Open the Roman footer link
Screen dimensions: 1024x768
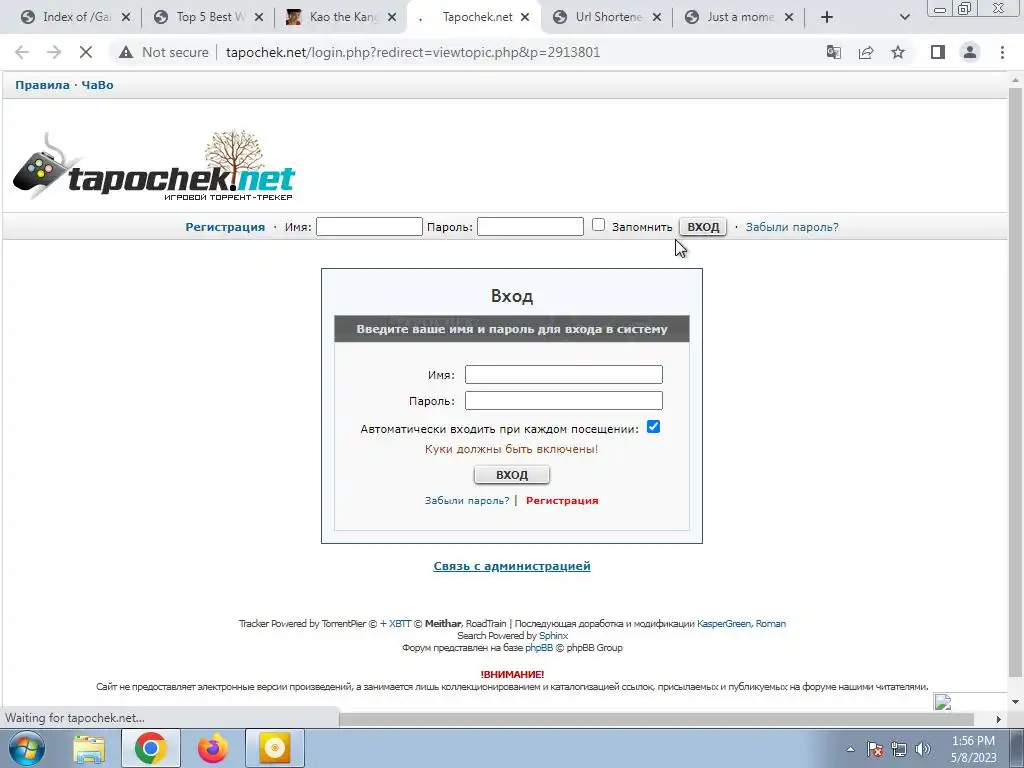[x=771, y=624]
